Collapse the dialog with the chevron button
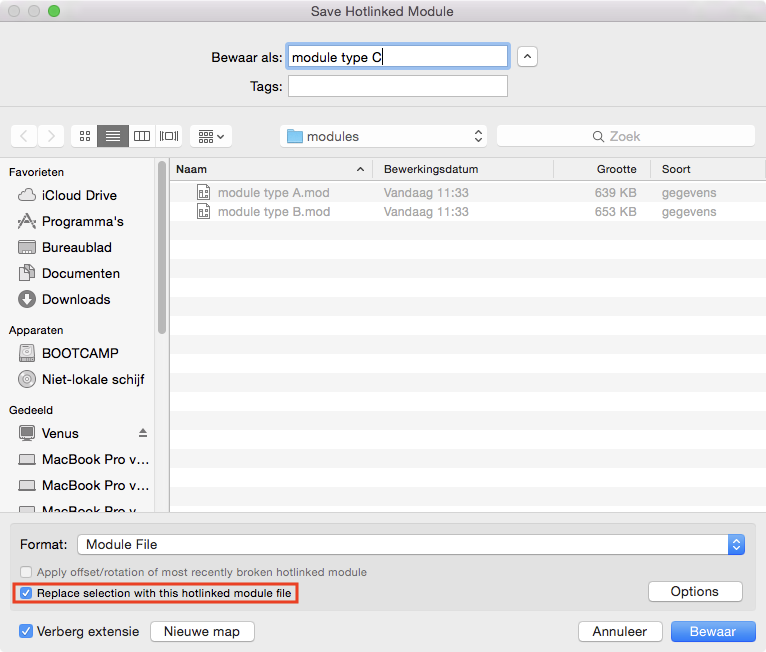This screenshot has width=766, height=652. tap(527, 57)
